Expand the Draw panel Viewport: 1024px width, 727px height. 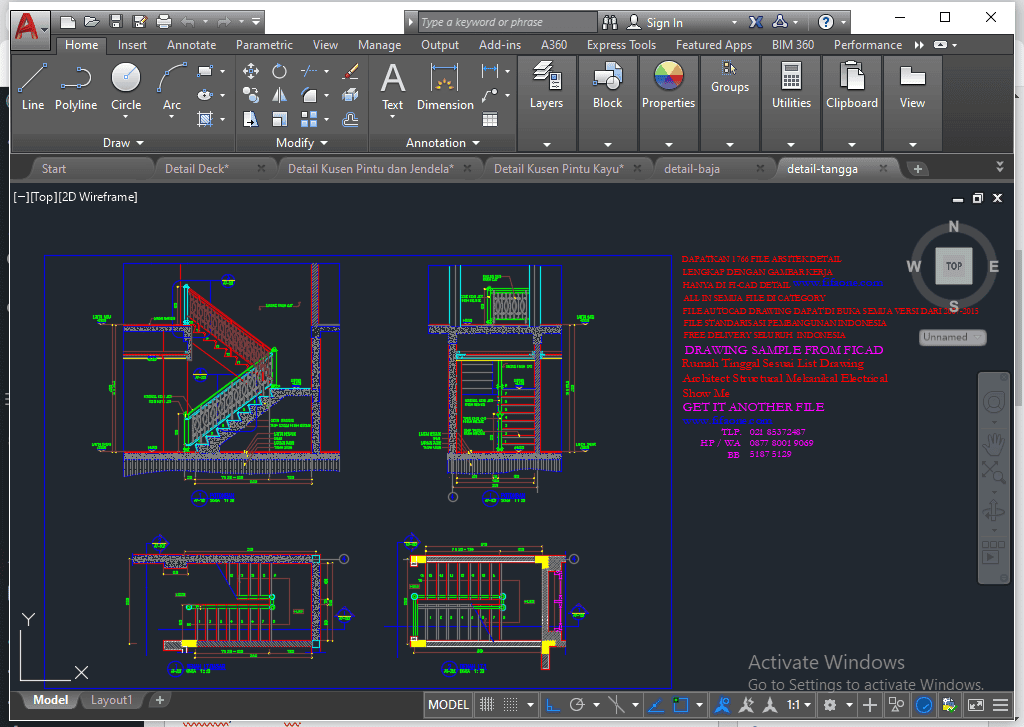pos(122,142)
